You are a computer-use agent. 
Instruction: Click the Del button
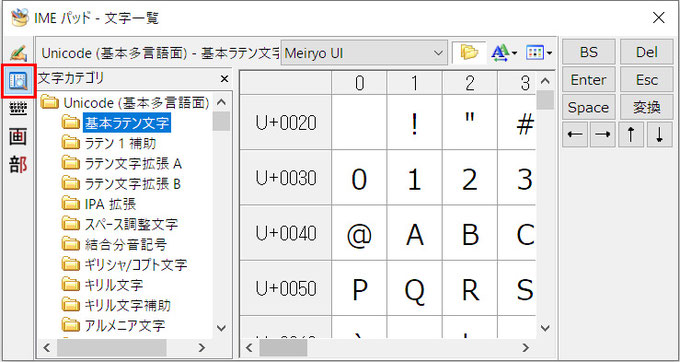pyautogui.click(x=647, y=52)
